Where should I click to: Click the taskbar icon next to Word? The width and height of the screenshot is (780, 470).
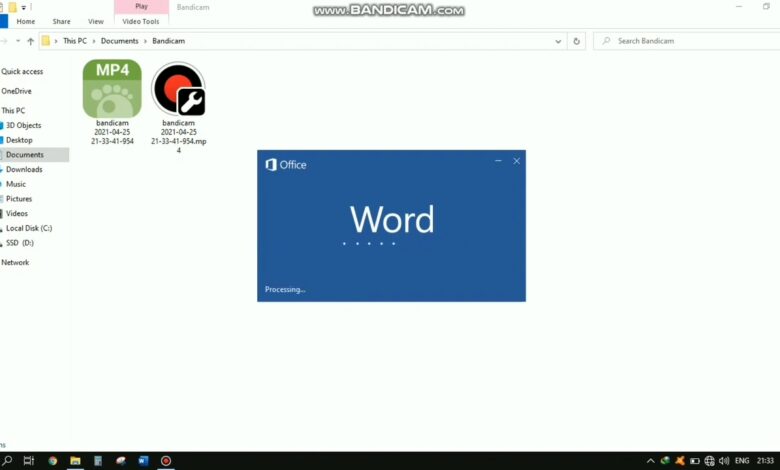(x=121, y=461)
